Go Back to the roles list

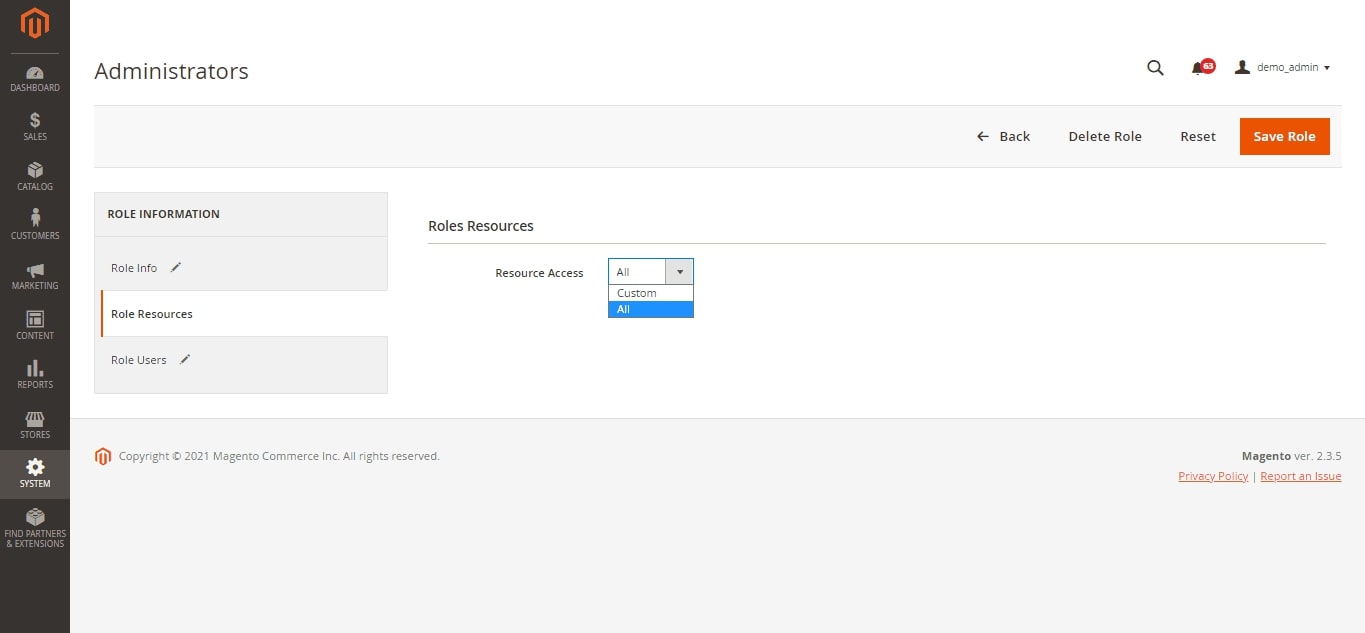pos(1003,136)
